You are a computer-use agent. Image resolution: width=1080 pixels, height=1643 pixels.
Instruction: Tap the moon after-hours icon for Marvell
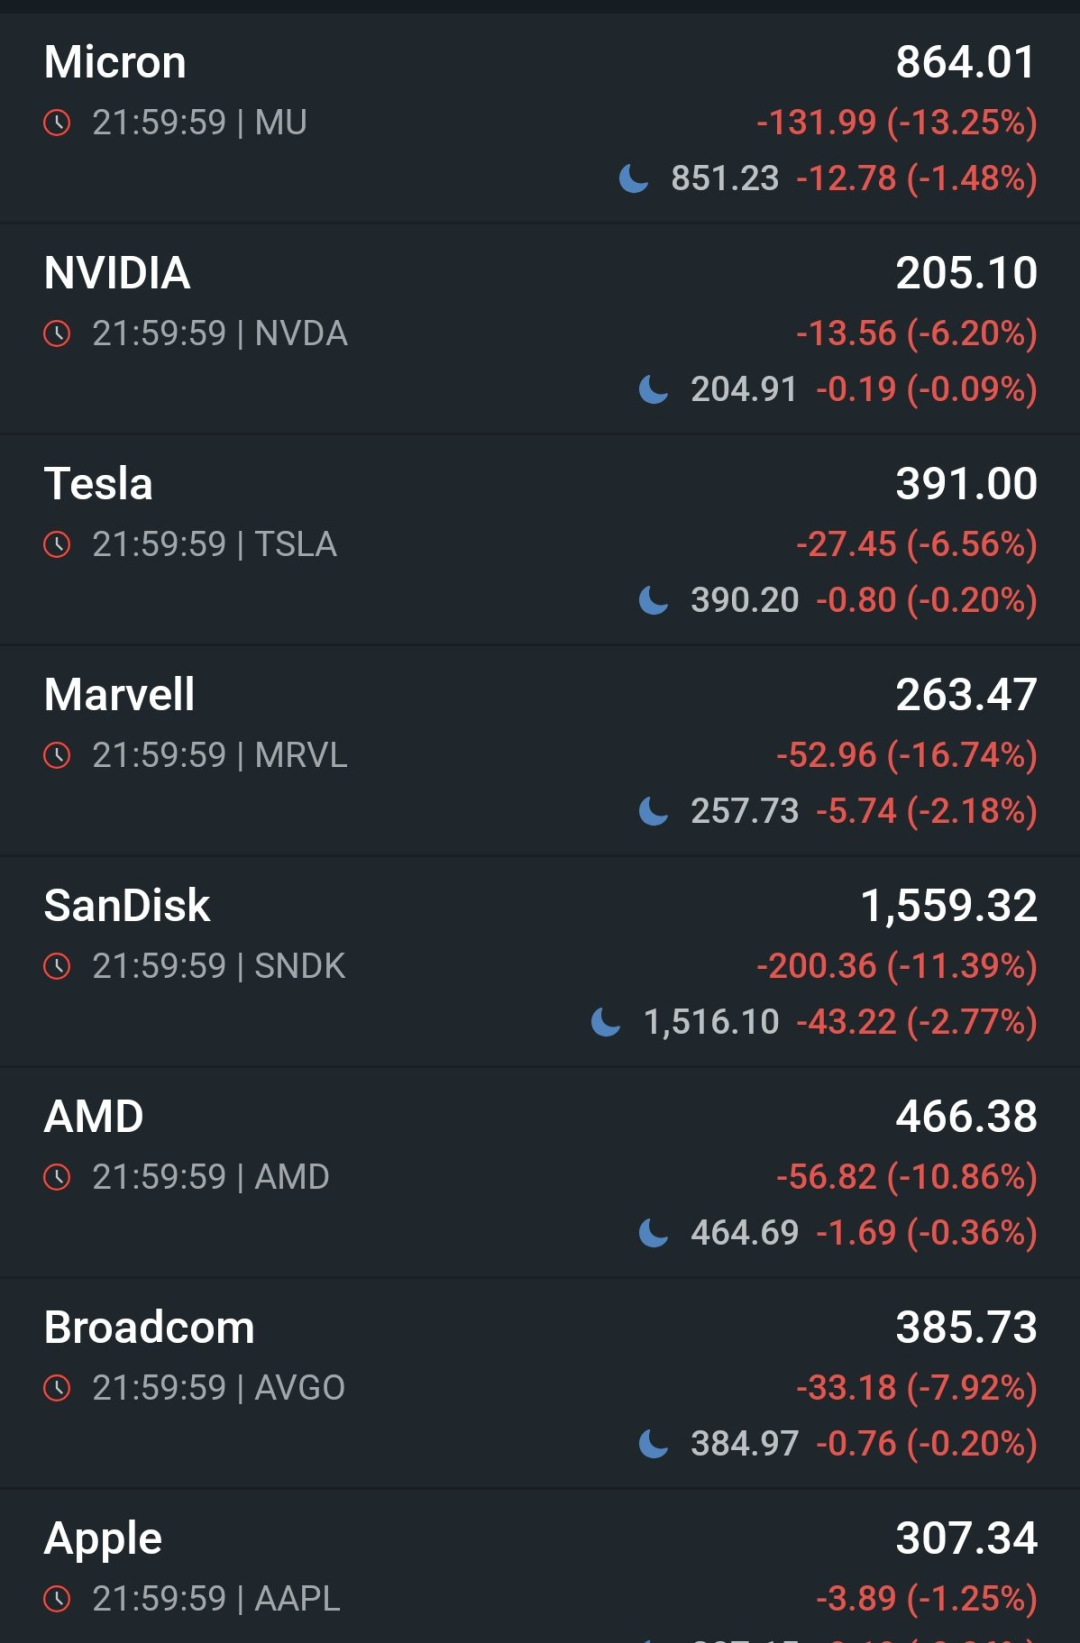pos(653,811)
